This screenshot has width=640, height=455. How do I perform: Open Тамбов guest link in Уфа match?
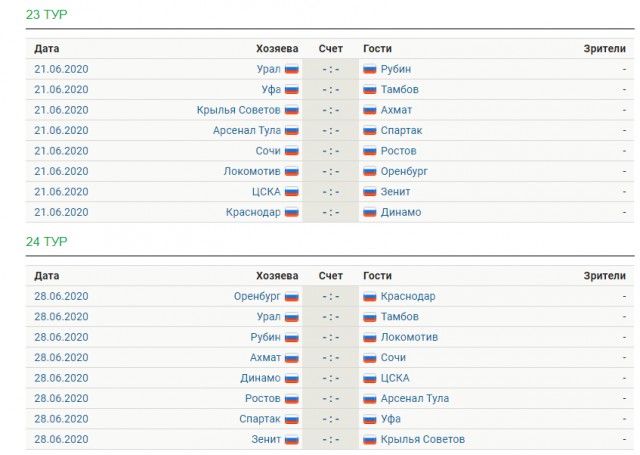coord(400,89)
